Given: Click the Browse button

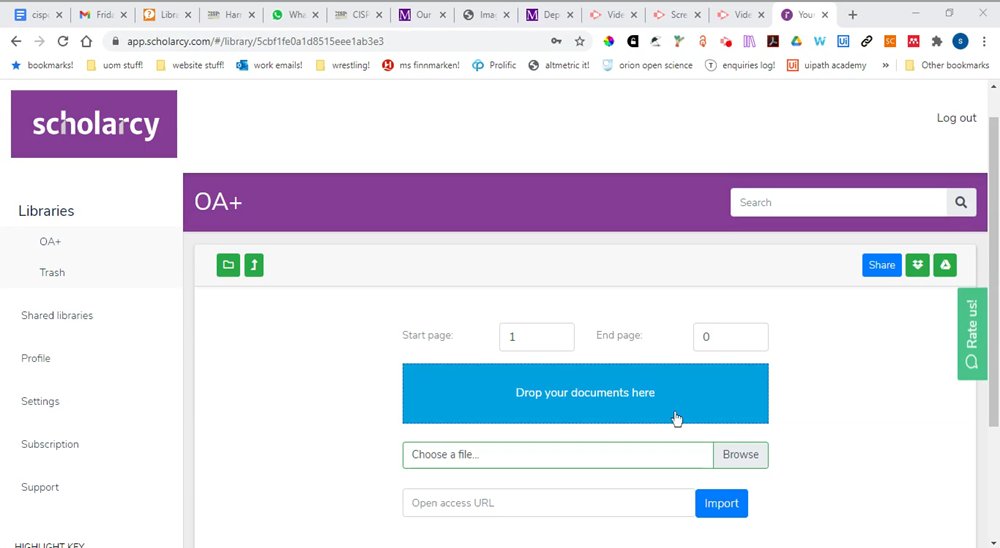Looking at the screenshot, I should tap(740, 455).
